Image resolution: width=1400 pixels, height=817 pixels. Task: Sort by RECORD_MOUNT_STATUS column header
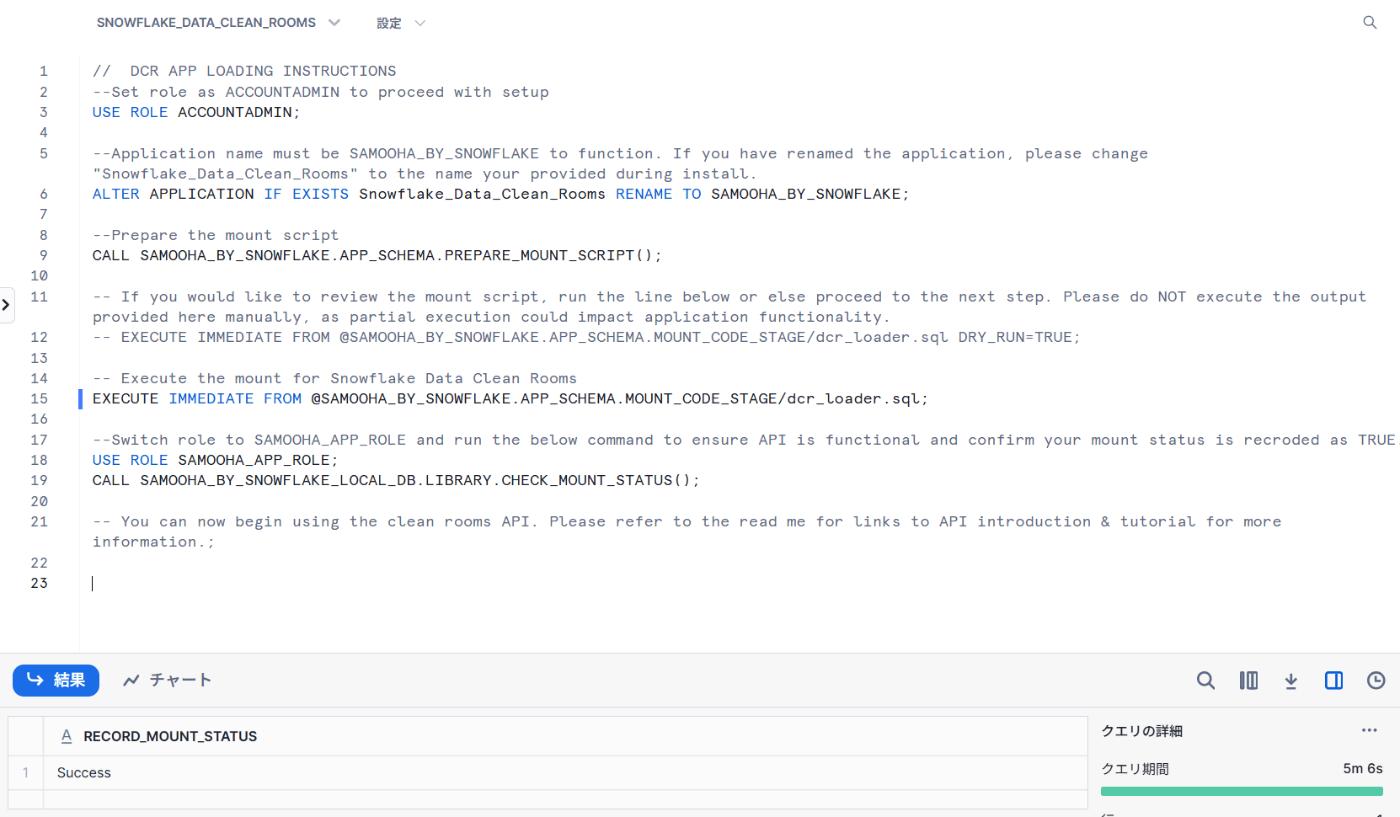170,736
